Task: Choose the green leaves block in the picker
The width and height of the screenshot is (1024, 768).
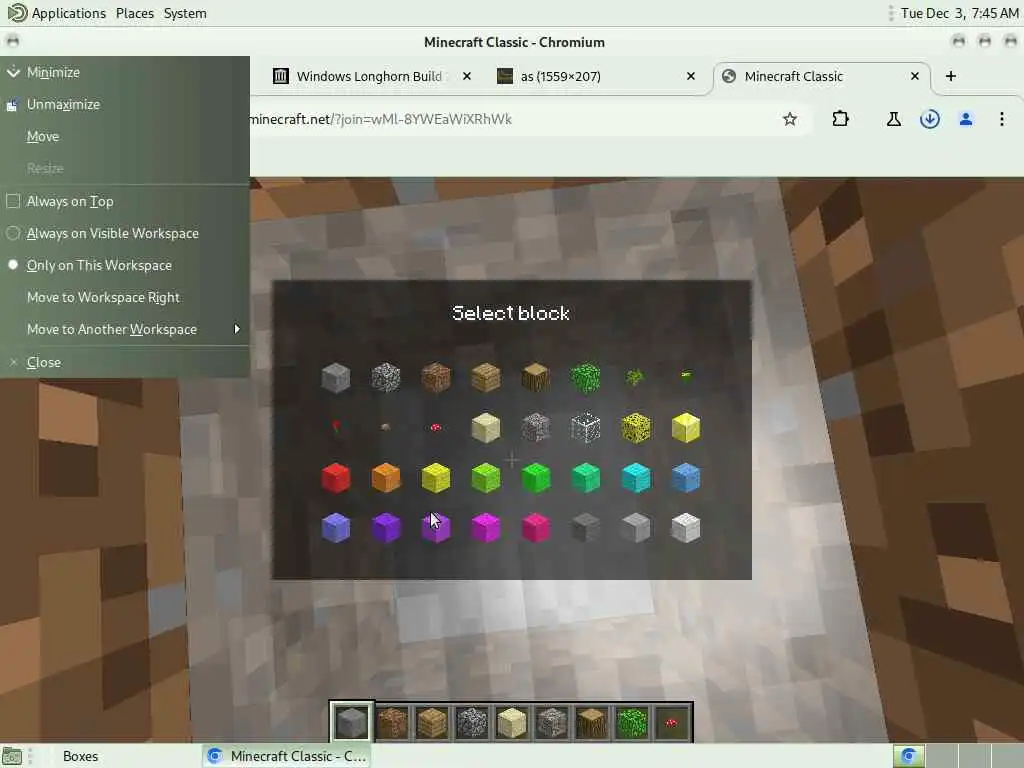Action: coord(585,378)
